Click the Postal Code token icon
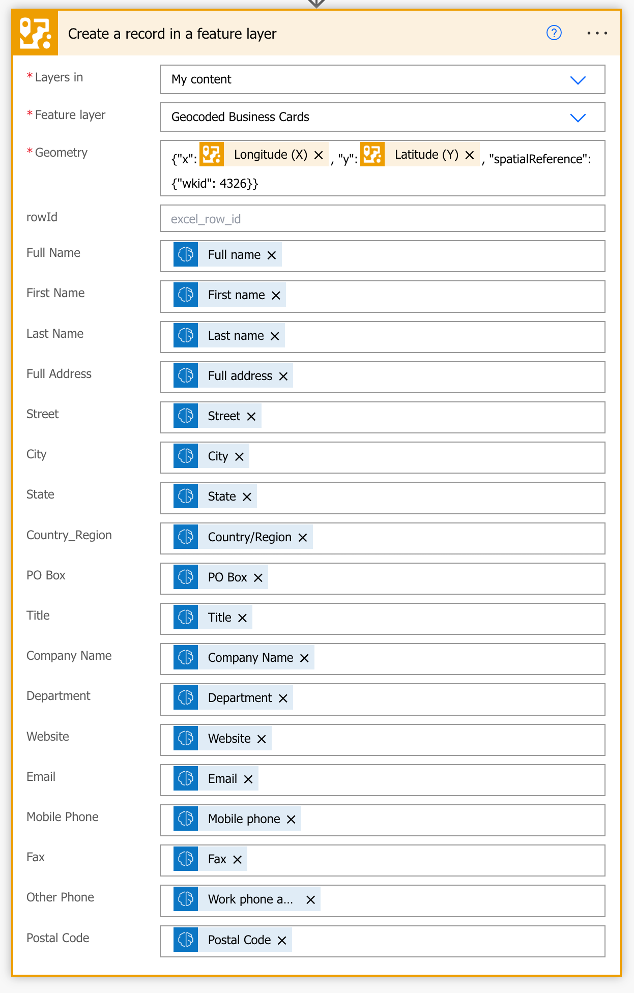Screen dimensions: 634x994 pos(186,940)
